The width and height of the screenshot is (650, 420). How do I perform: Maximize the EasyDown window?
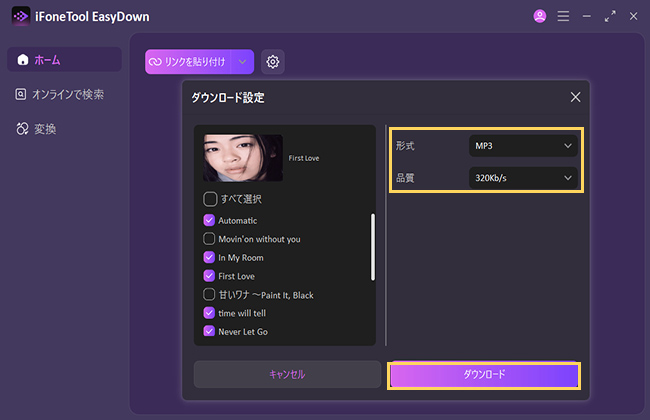pyautogui.click(x=610, y=16)
